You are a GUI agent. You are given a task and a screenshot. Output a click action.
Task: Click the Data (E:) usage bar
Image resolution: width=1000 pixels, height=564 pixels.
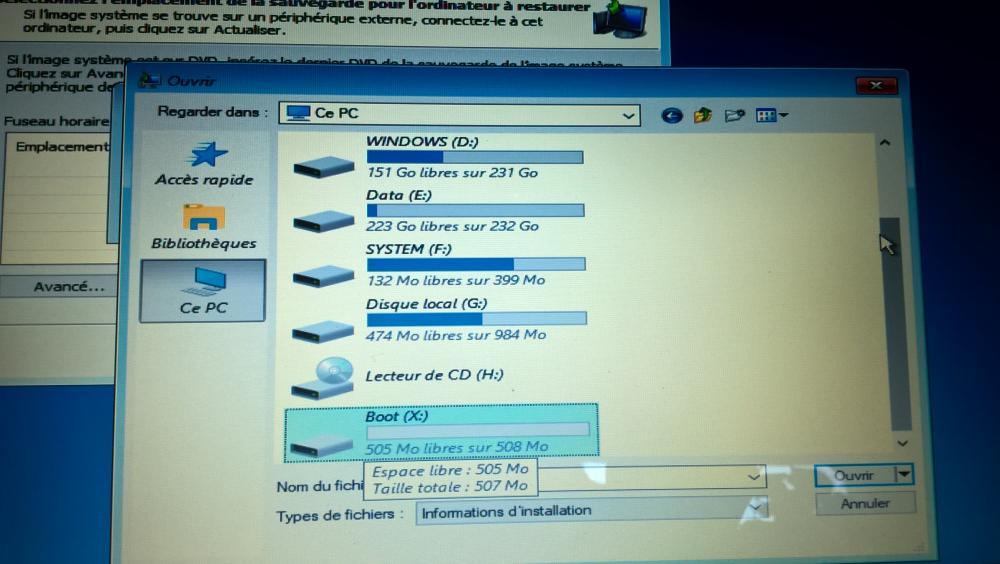pos(476,211)
